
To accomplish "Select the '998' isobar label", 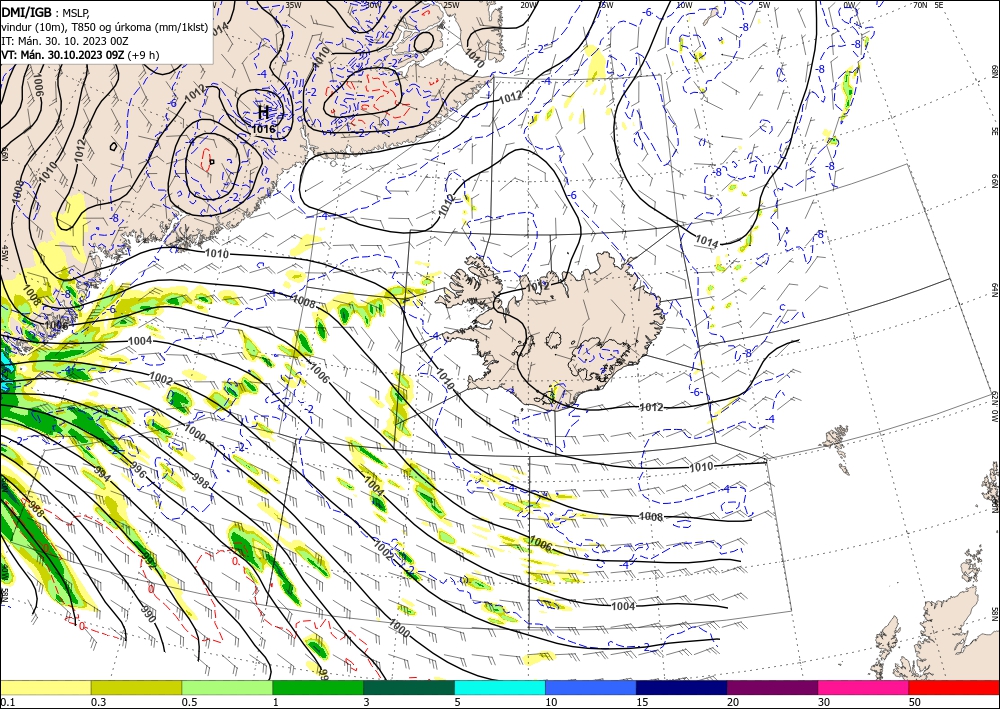I will point(200,483).
